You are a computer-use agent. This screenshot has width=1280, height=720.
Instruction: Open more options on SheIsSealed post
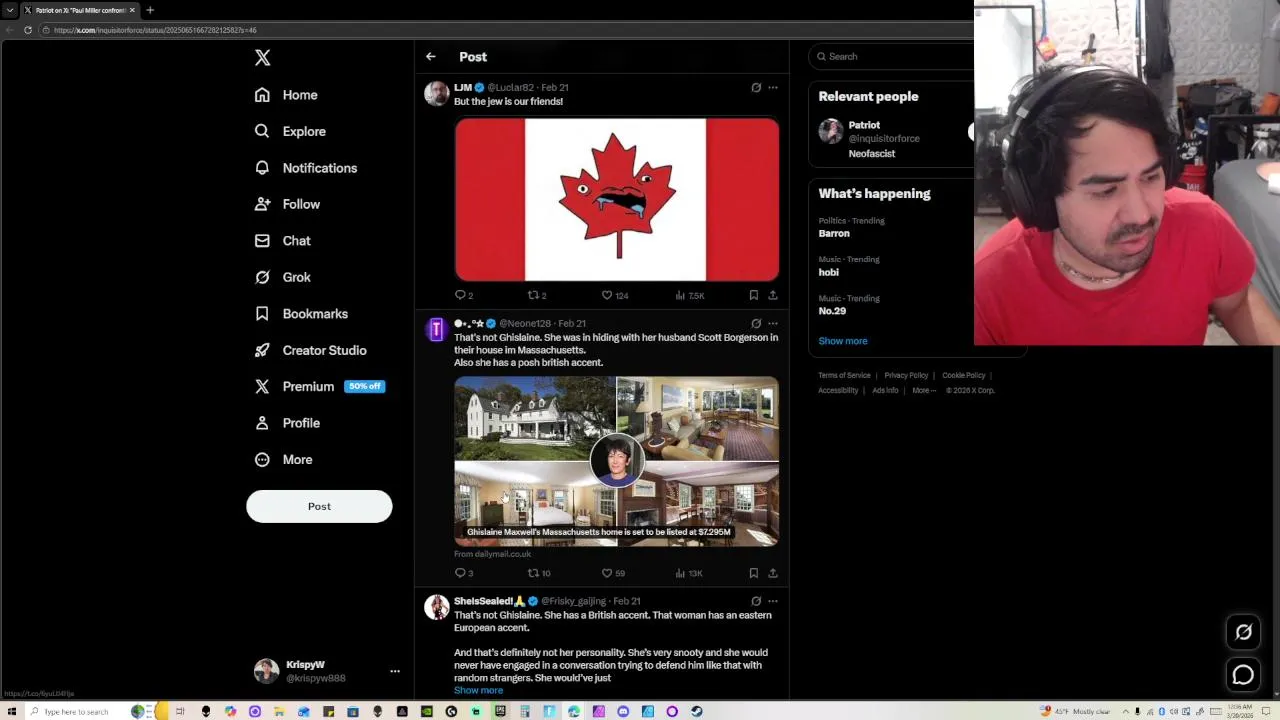pyautogui.click(x=773, y=601)
